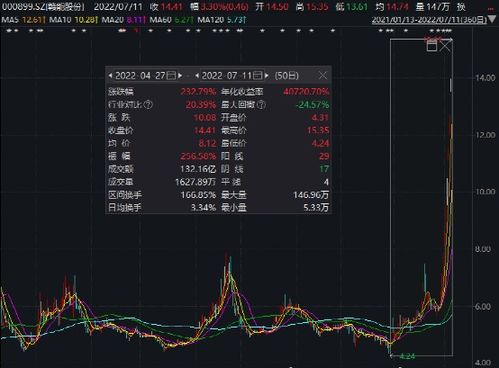This screenshot has height=368, width=499.
Task: Click the 14.00 price axis label
Action: 485,78
